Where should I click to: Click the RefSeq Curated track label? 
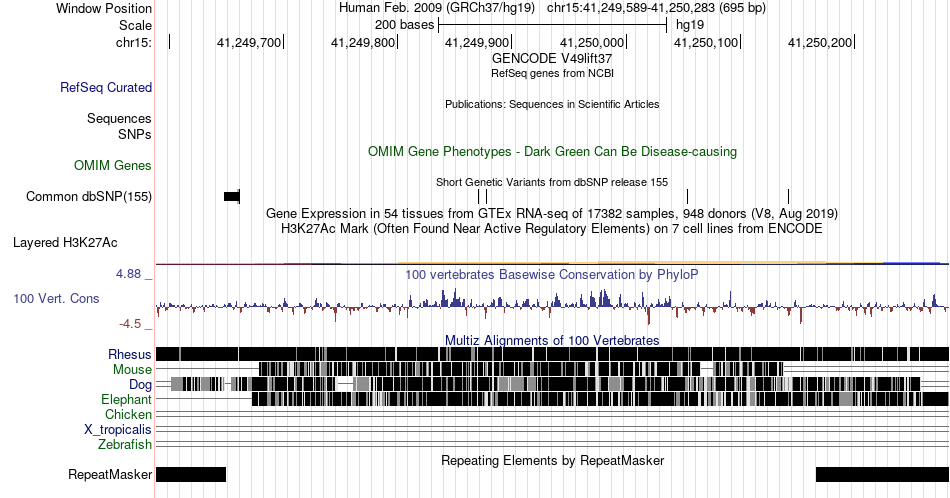(x=106, y=87)
